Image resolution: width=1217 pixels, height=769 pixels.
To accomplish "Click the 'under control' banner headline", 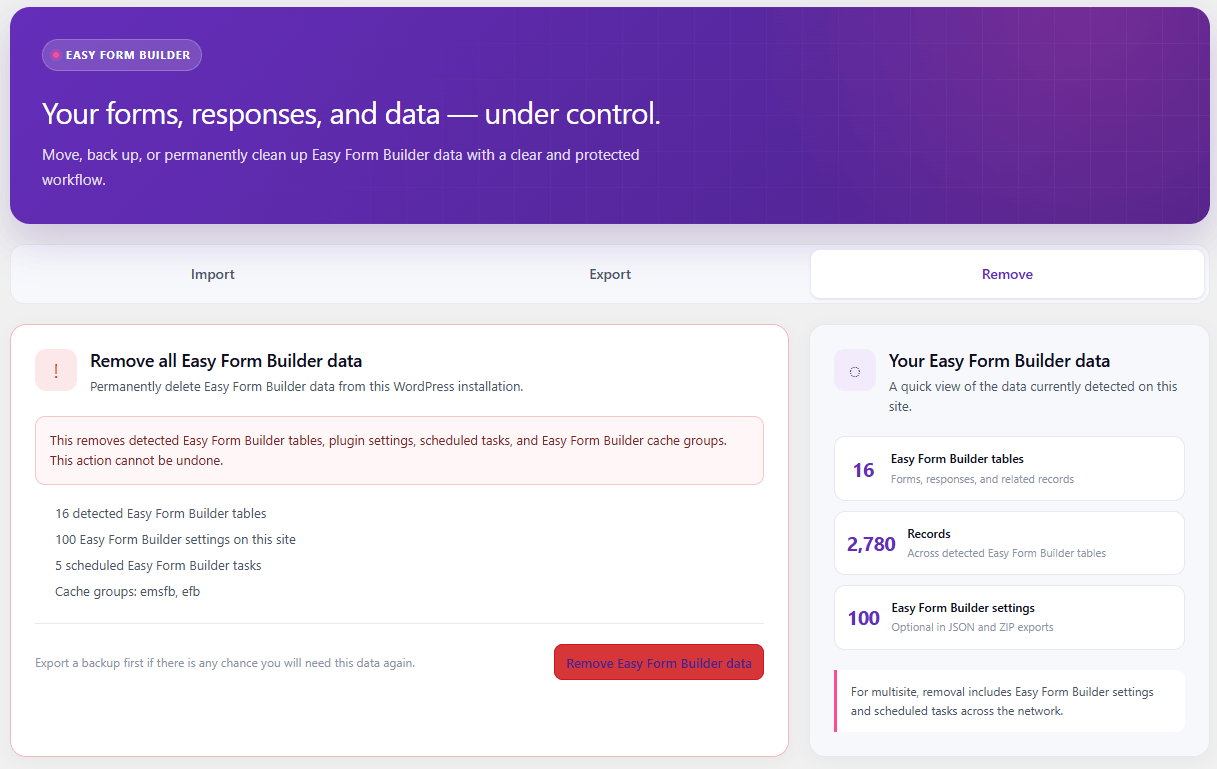I will [351, 114].
